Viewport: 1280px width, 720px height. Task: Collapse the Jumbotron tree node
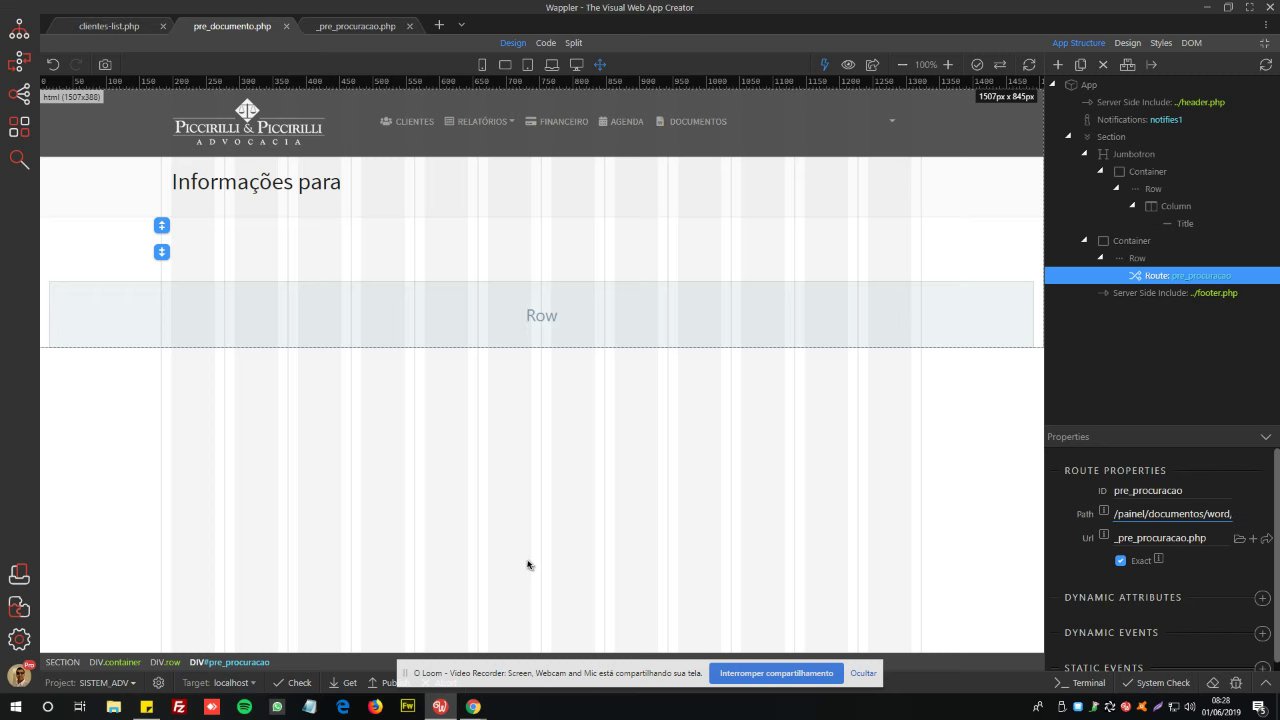[x=1085, y=154]
